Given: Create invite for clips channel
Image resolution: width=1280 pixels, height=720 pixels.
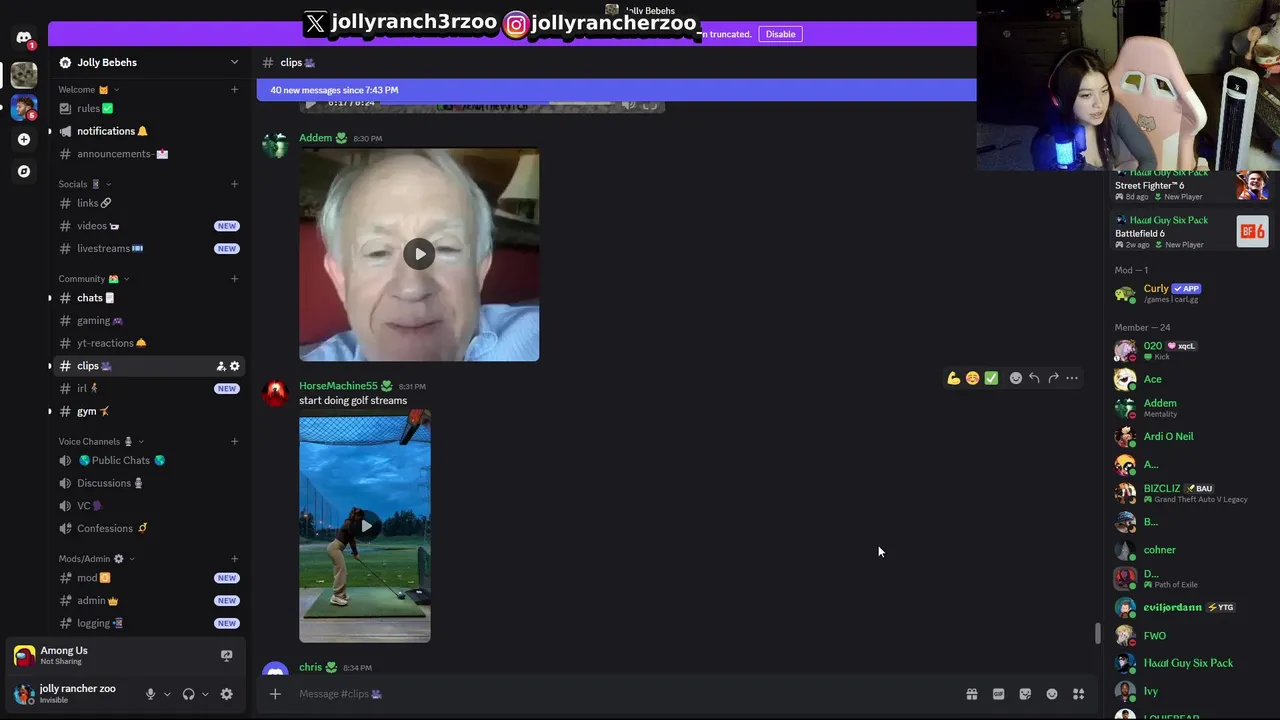Looking at the screenshot, I should [221, 366].
